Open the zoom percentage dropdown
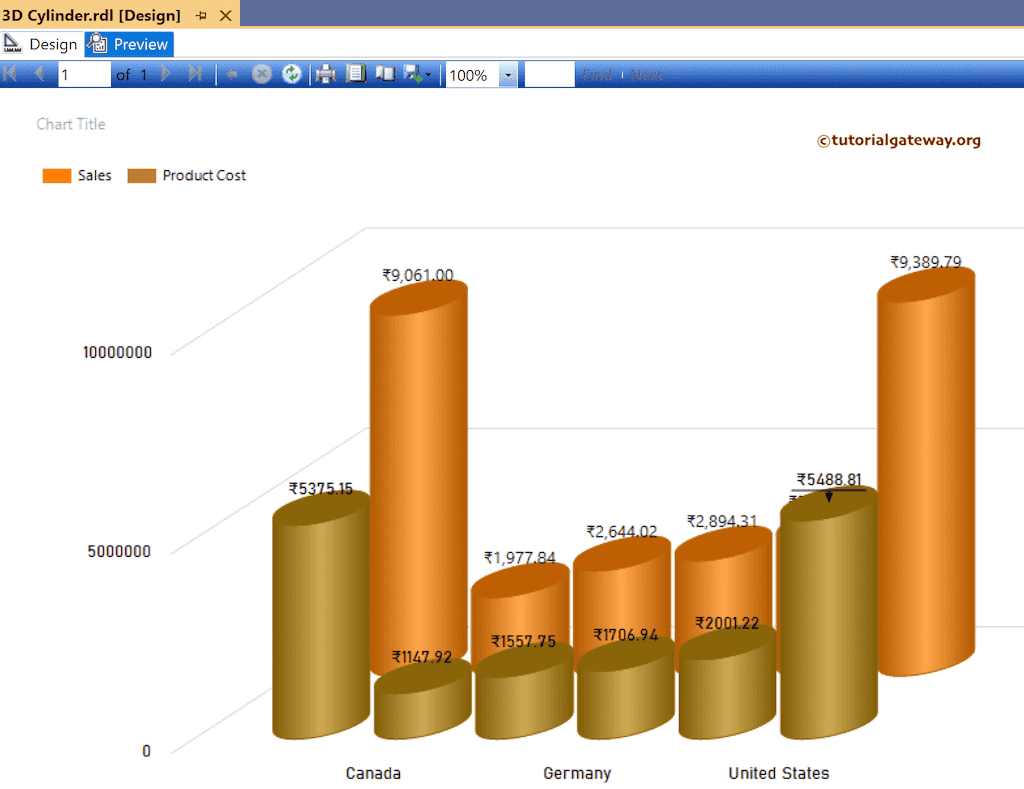 click(x=507, y=74)
